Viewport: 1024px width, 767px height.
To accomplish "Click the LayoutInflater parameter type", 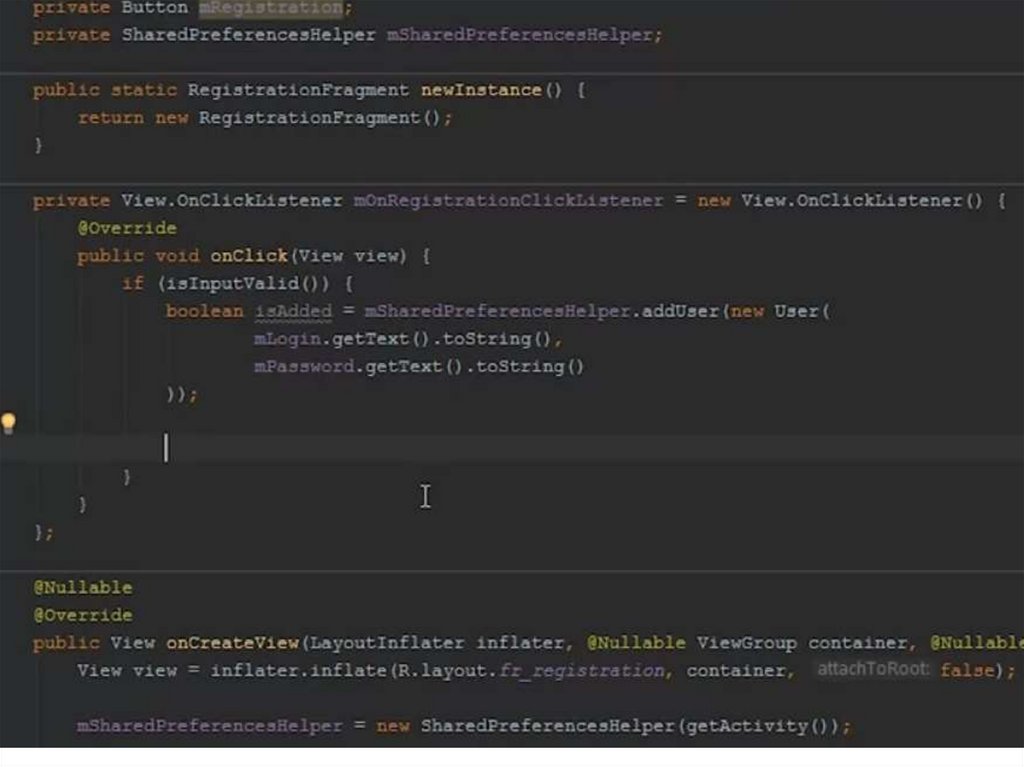I will [387, 643].
